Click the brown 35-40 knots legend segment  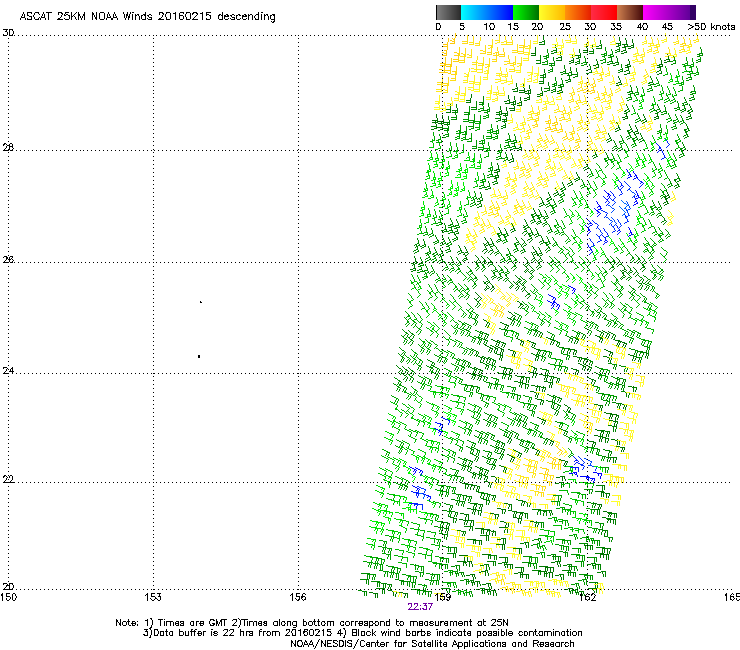(x=630, y=12)
